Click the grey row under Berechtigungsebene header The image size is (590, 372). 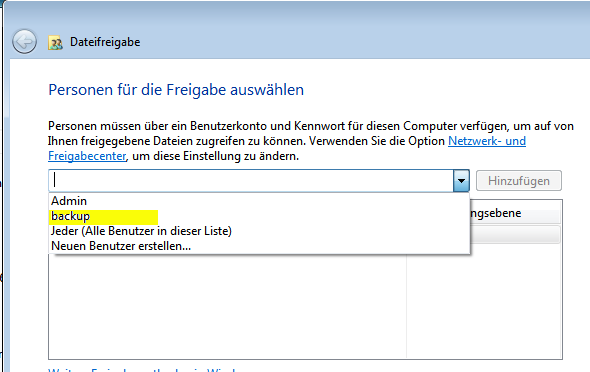[x=515, y=234]
